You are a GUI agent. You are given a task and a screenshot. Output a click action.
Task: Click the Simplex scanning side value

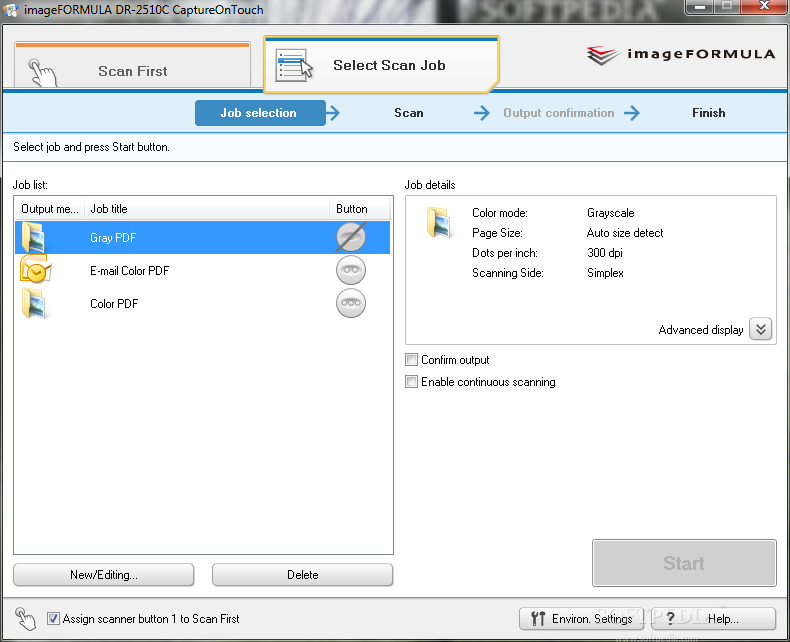coord(605,273)
